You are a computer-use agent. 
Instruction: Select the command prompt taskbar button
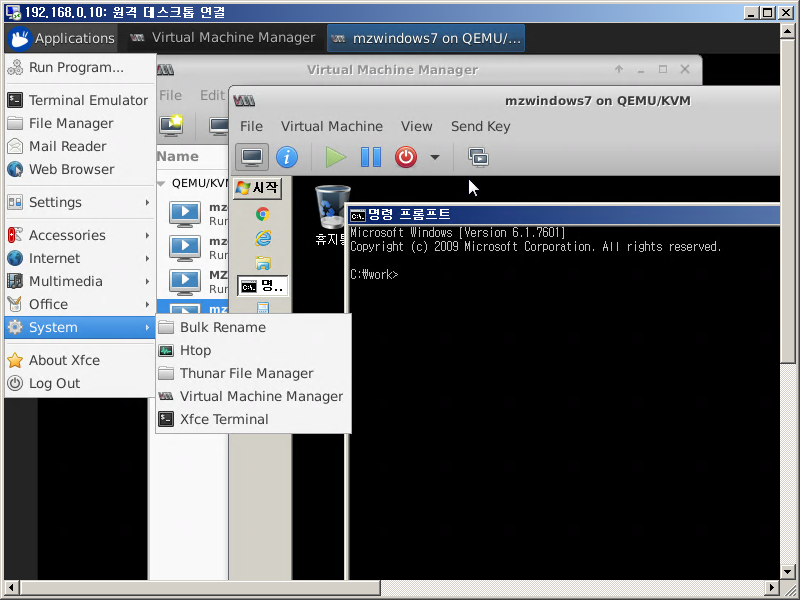point(262,286)
